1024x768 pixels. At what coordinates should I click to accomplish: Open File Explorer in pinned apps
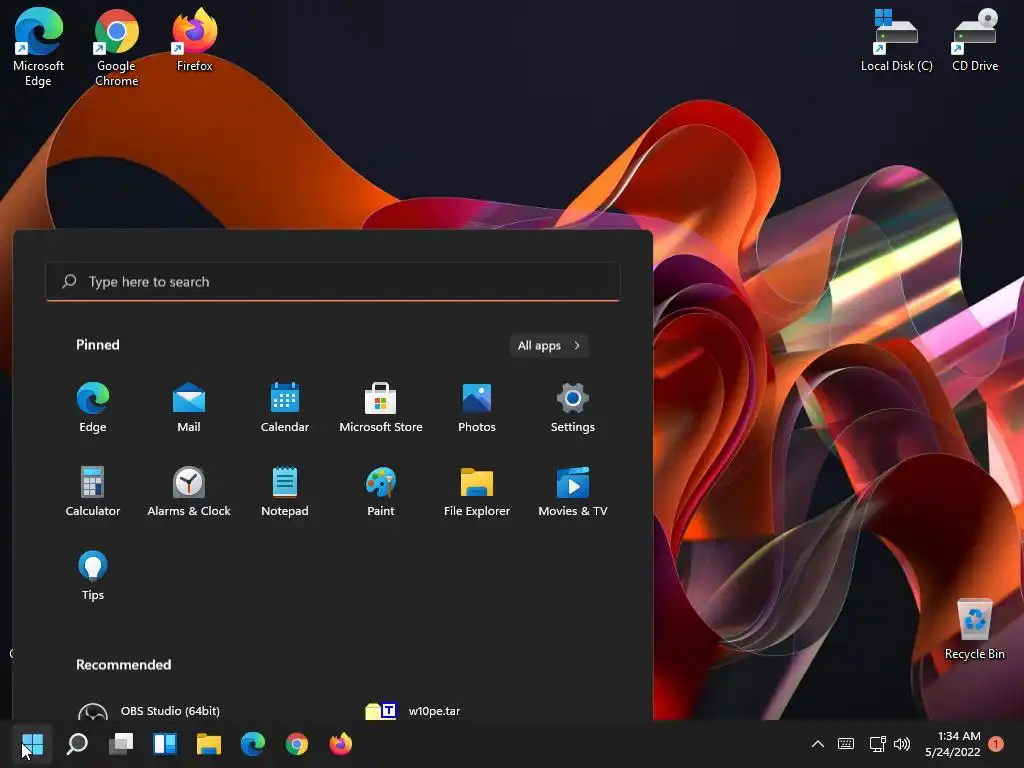coord(477,492)
